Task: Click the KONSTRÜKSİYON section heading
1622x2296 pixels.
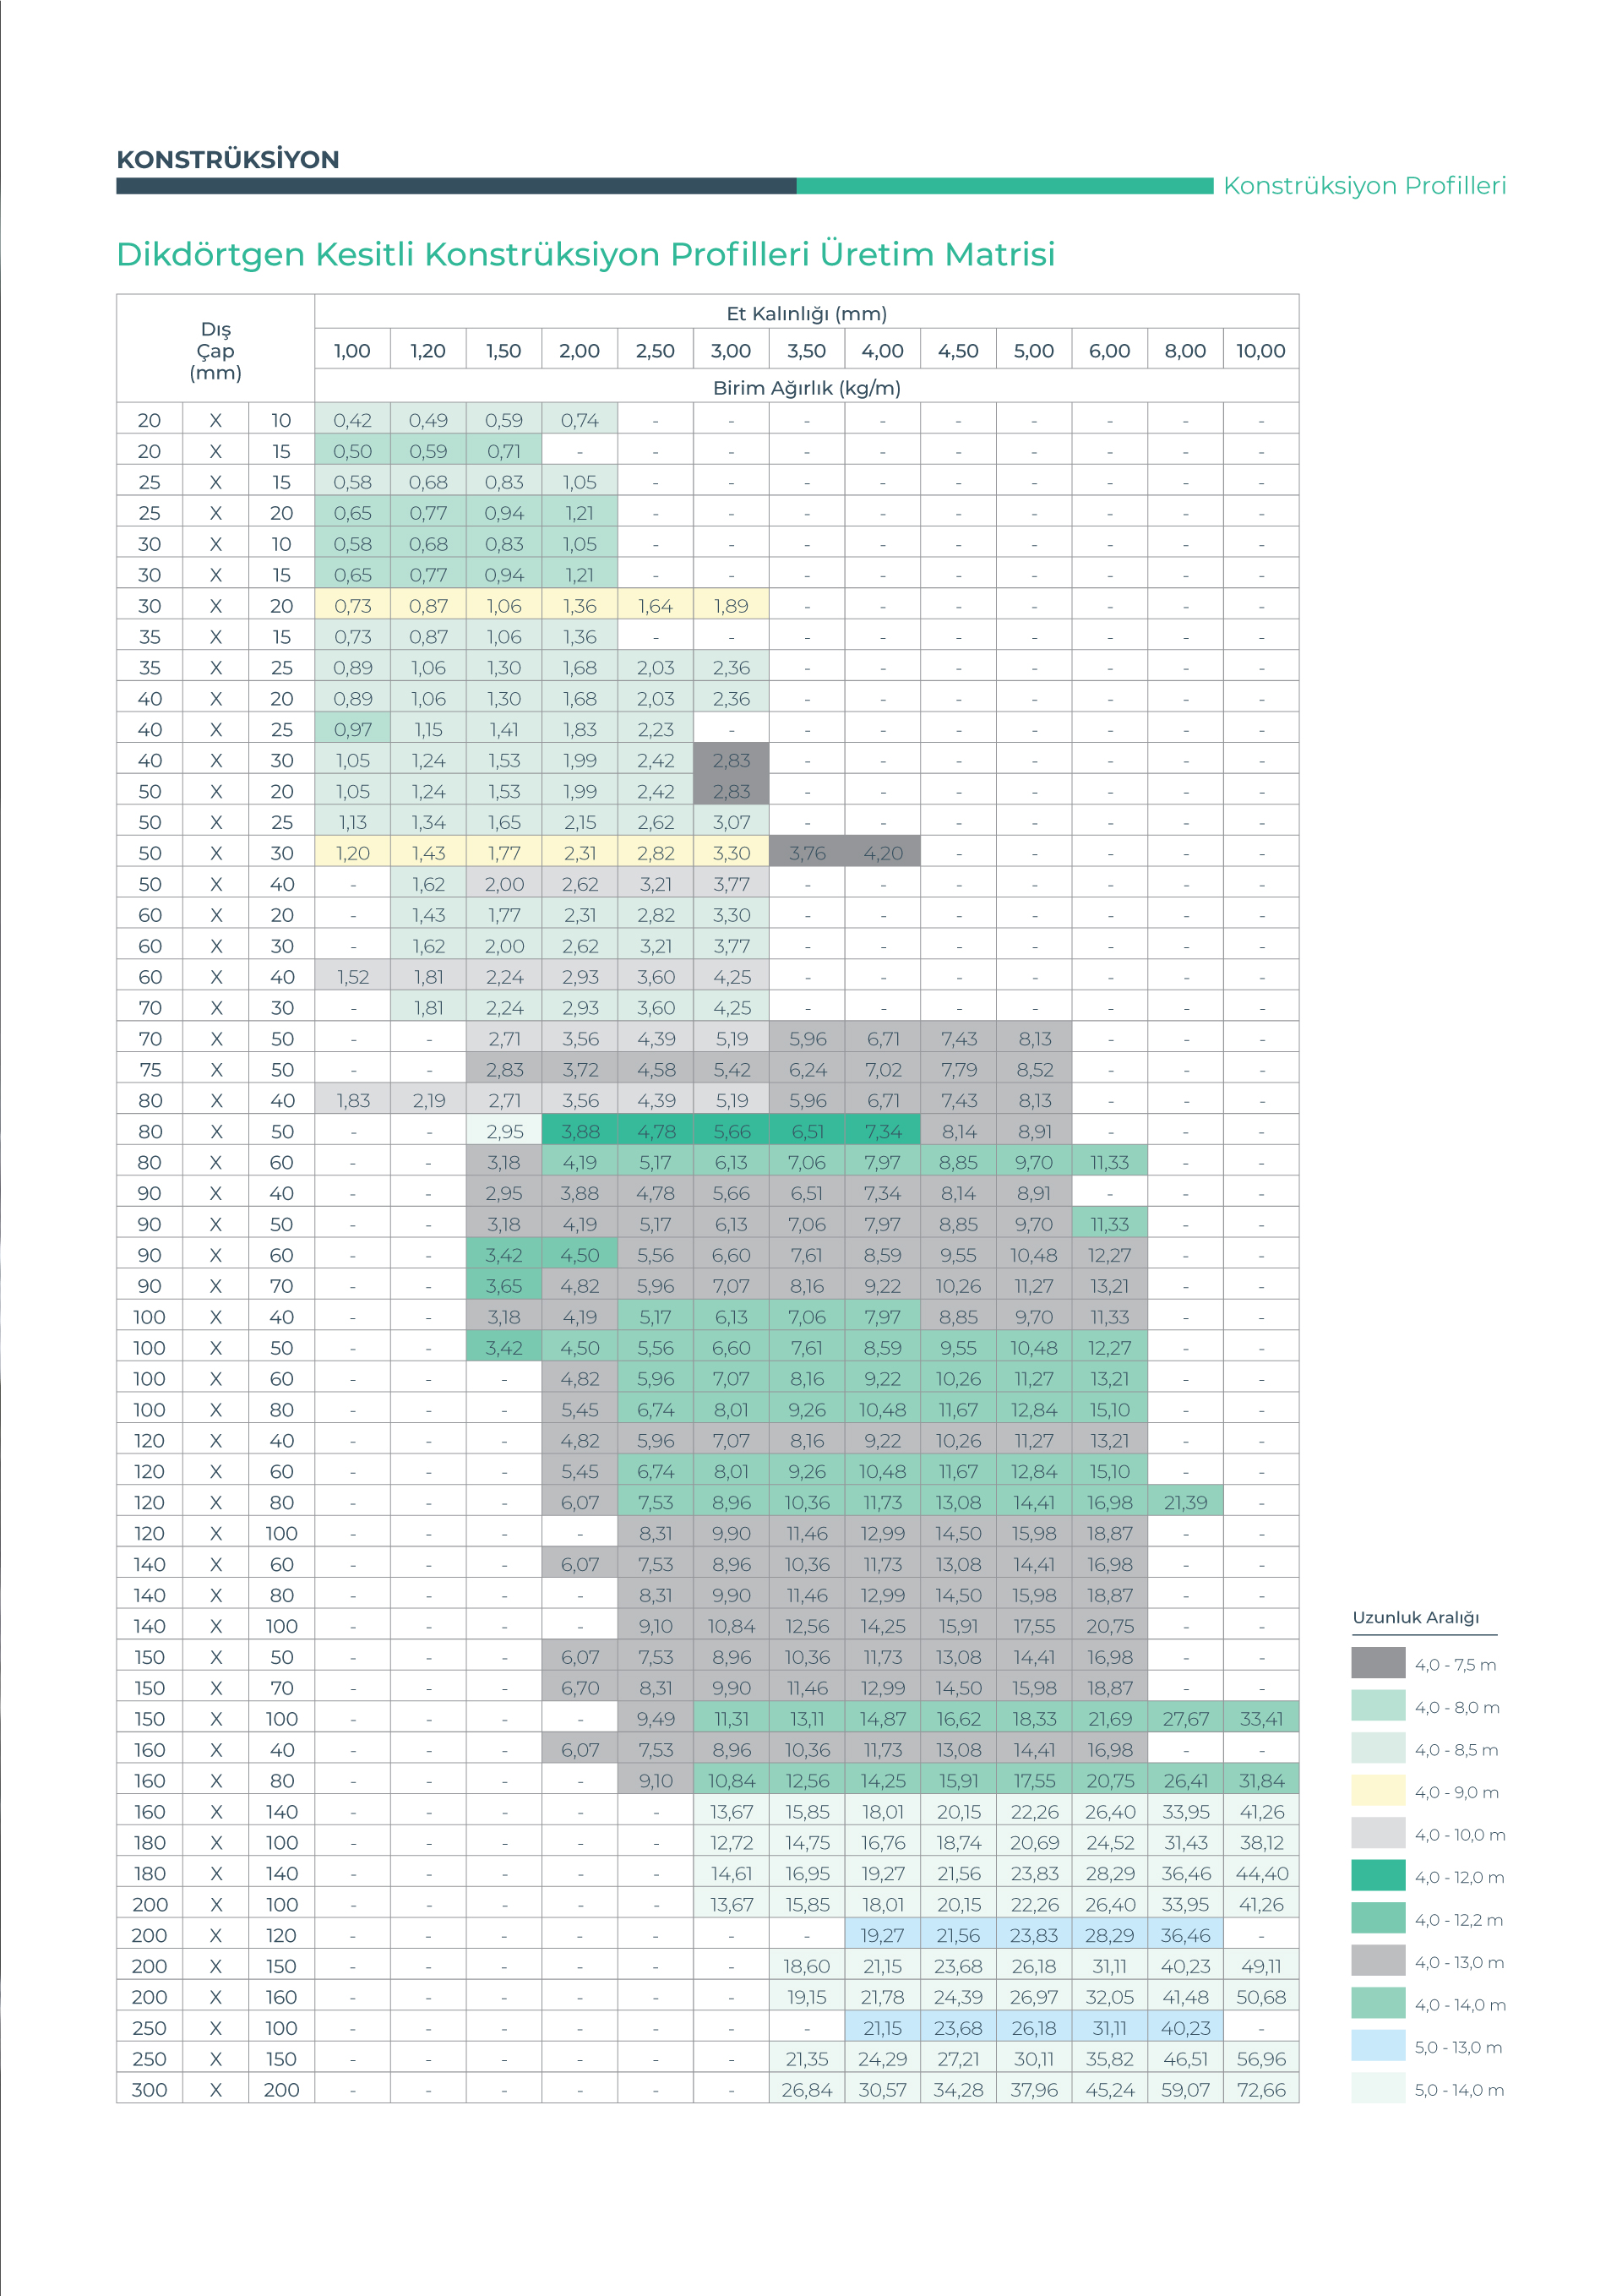Action: (x=228, y=159)
